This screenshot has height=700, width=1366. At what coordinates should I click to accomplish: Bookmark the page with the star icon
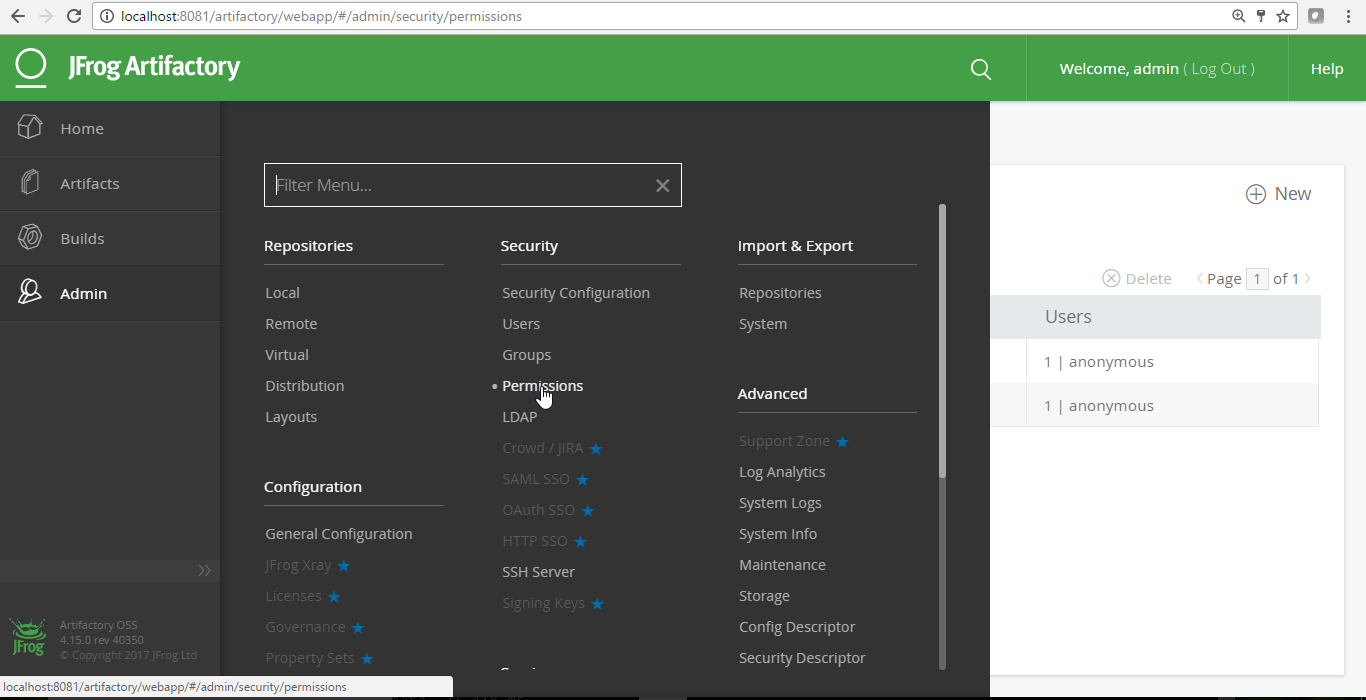[x=1283, y=16]
